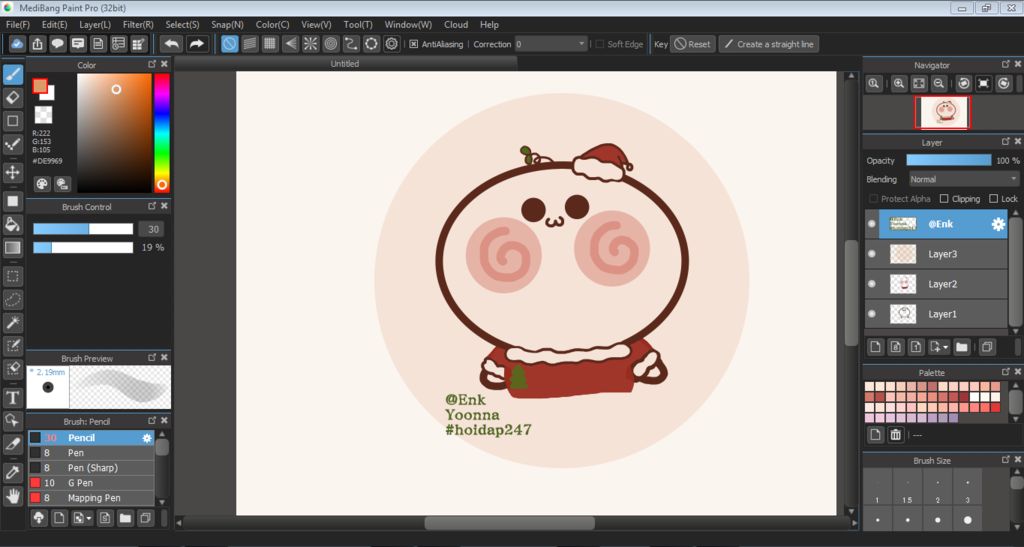
Task: Turn snap off with the circle-slash icon
Action: [x=229, y=44]
